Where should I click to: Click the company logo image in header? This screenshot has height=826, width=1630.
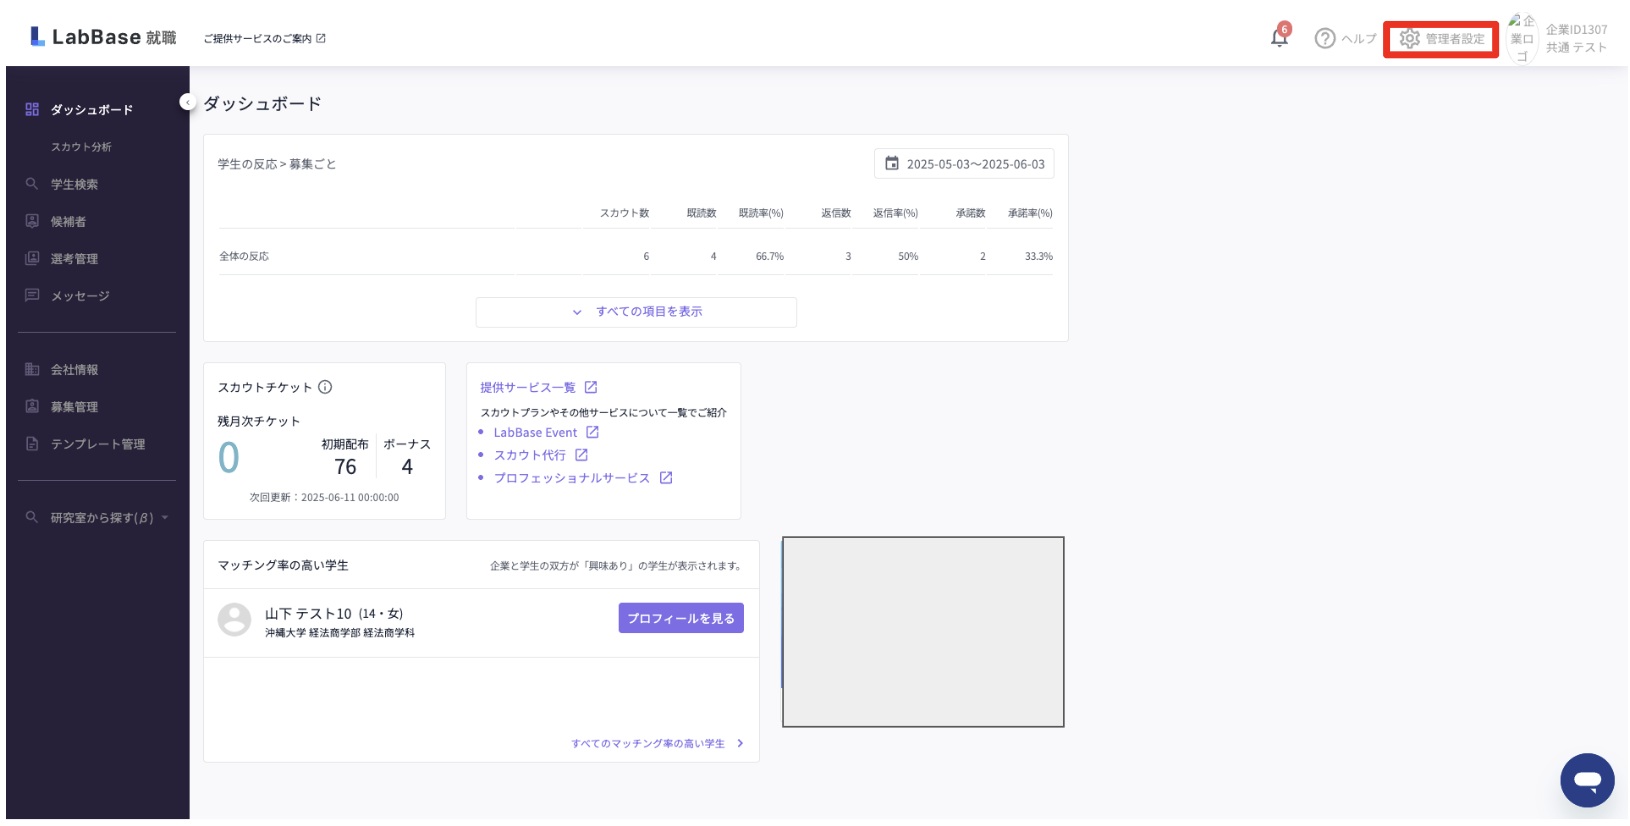click(1522, 39)
